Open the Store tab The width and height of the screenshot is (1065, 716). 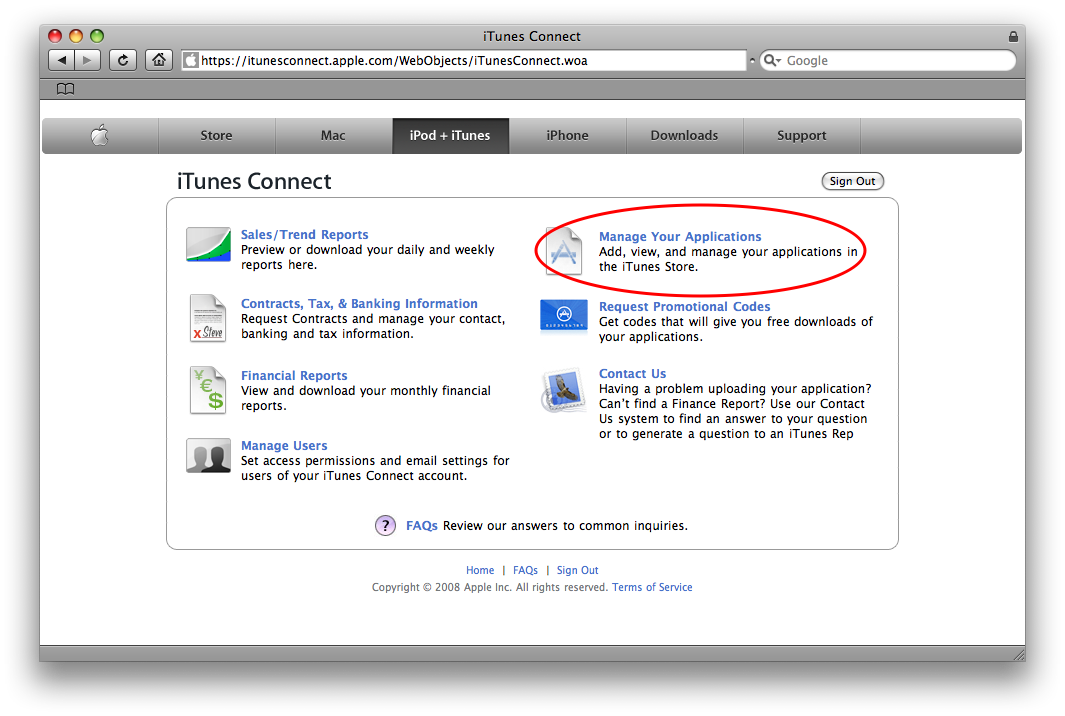tap(217, 136)
